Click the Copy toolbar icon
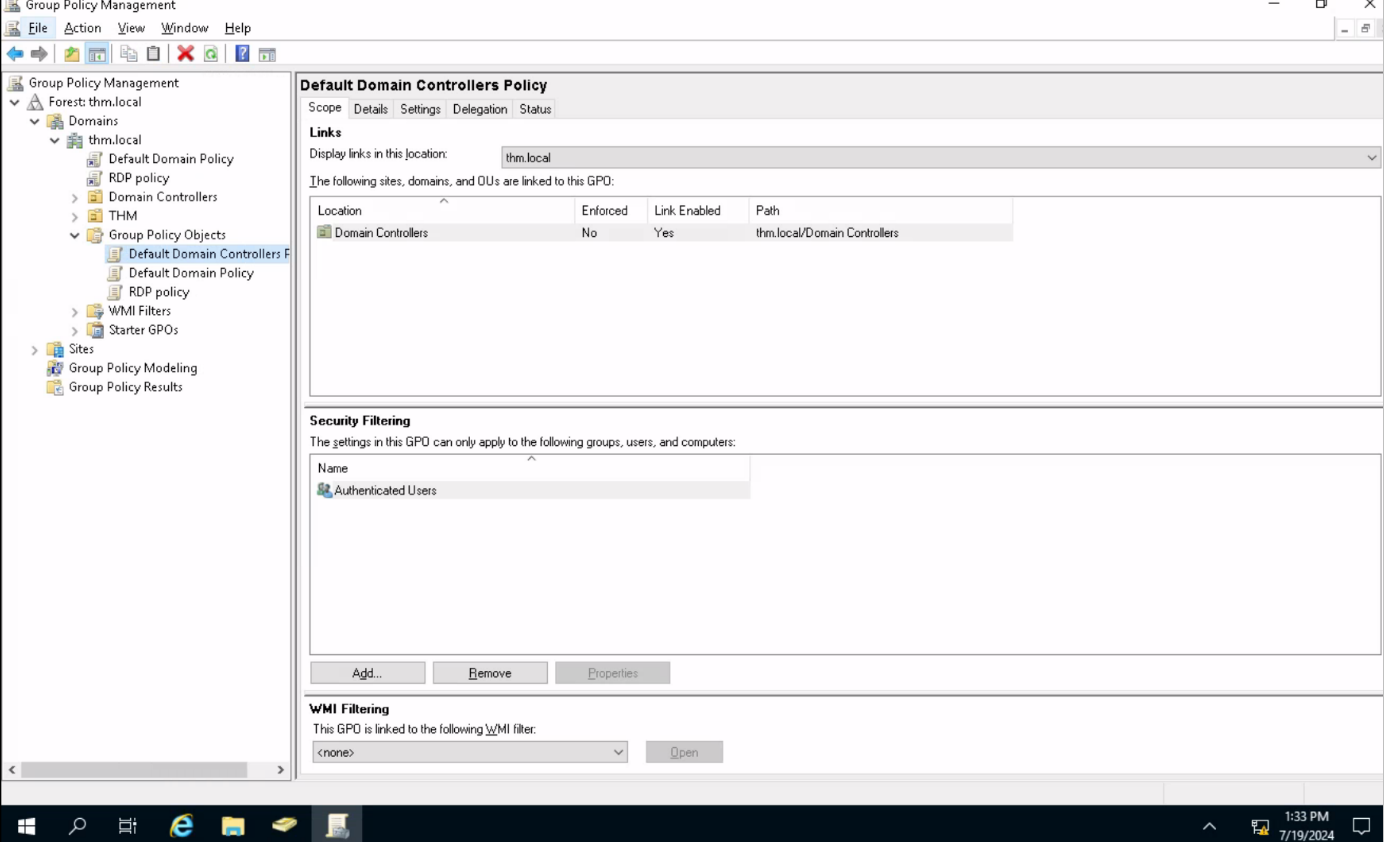 (129, 54)
